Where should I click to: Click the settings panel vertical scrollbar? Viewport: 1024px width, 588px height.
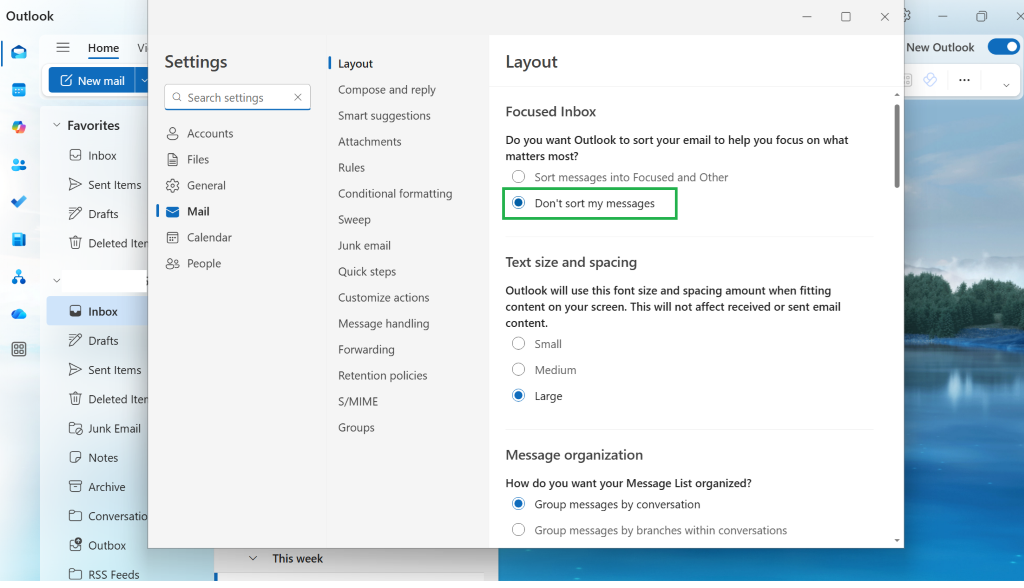click(897, 146)
